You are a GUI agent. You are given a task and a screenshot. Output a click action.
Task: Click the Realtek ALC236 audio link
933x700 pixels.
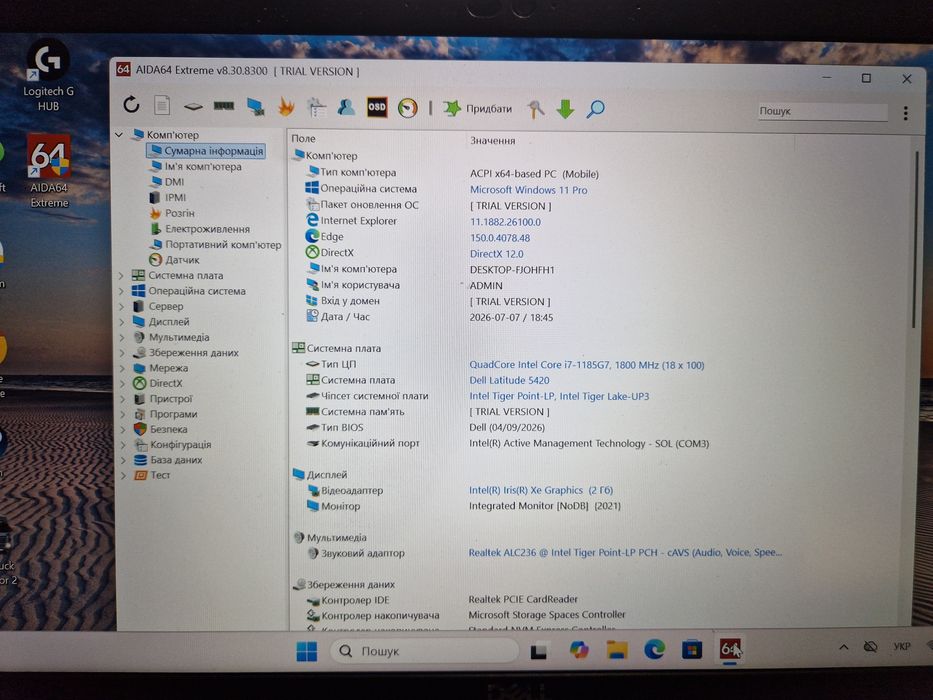tap(625, 553)
